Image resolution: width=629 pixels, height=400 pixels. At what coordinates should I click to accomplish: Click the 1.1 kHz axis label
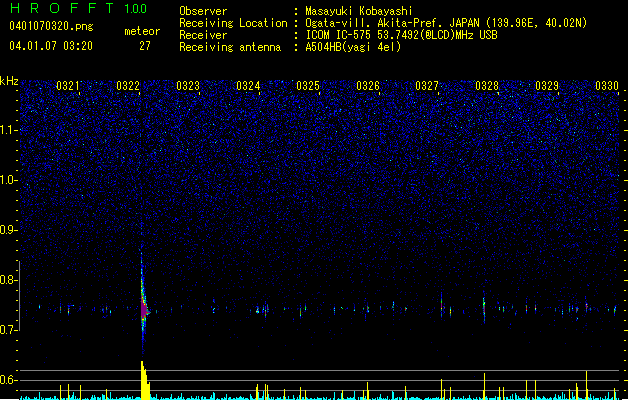click(9, 130)
